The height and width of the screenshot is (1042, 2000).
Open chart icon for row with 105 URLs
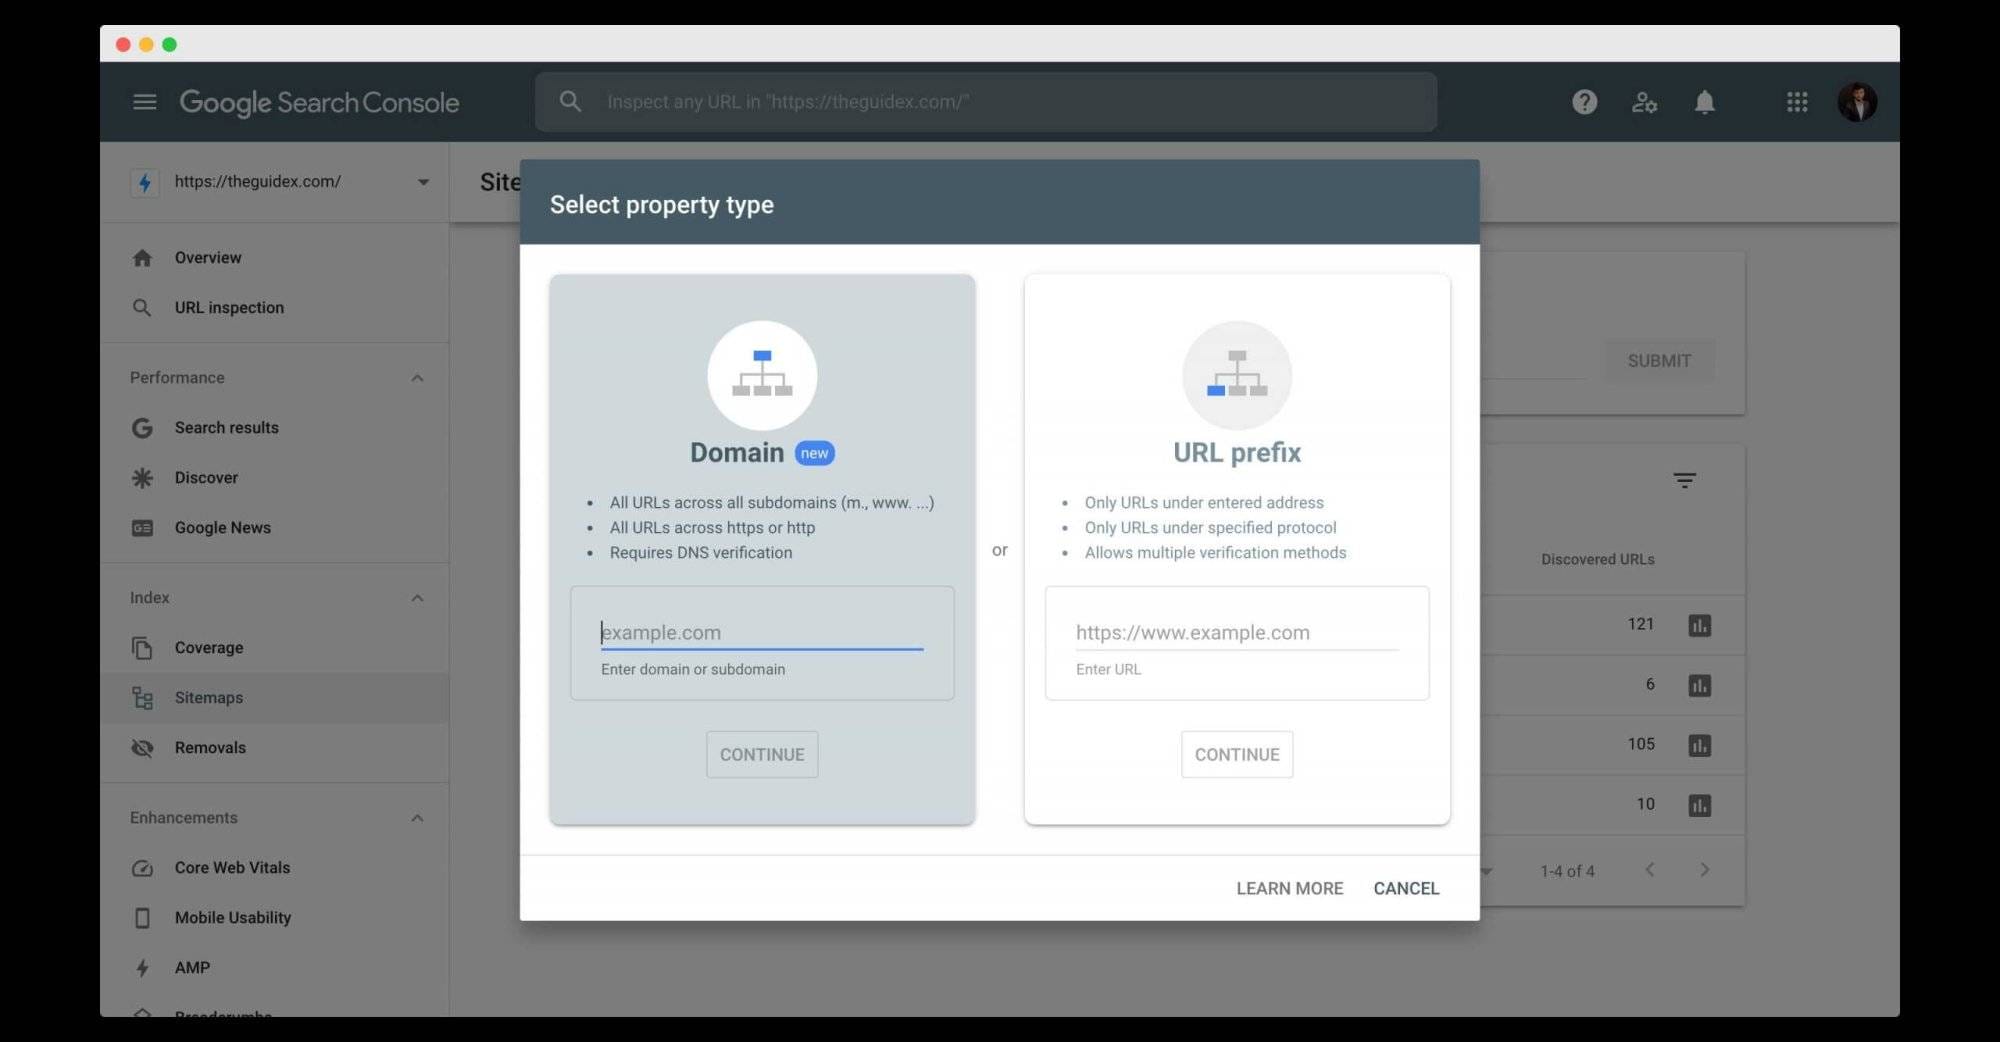pos(1699,746)
